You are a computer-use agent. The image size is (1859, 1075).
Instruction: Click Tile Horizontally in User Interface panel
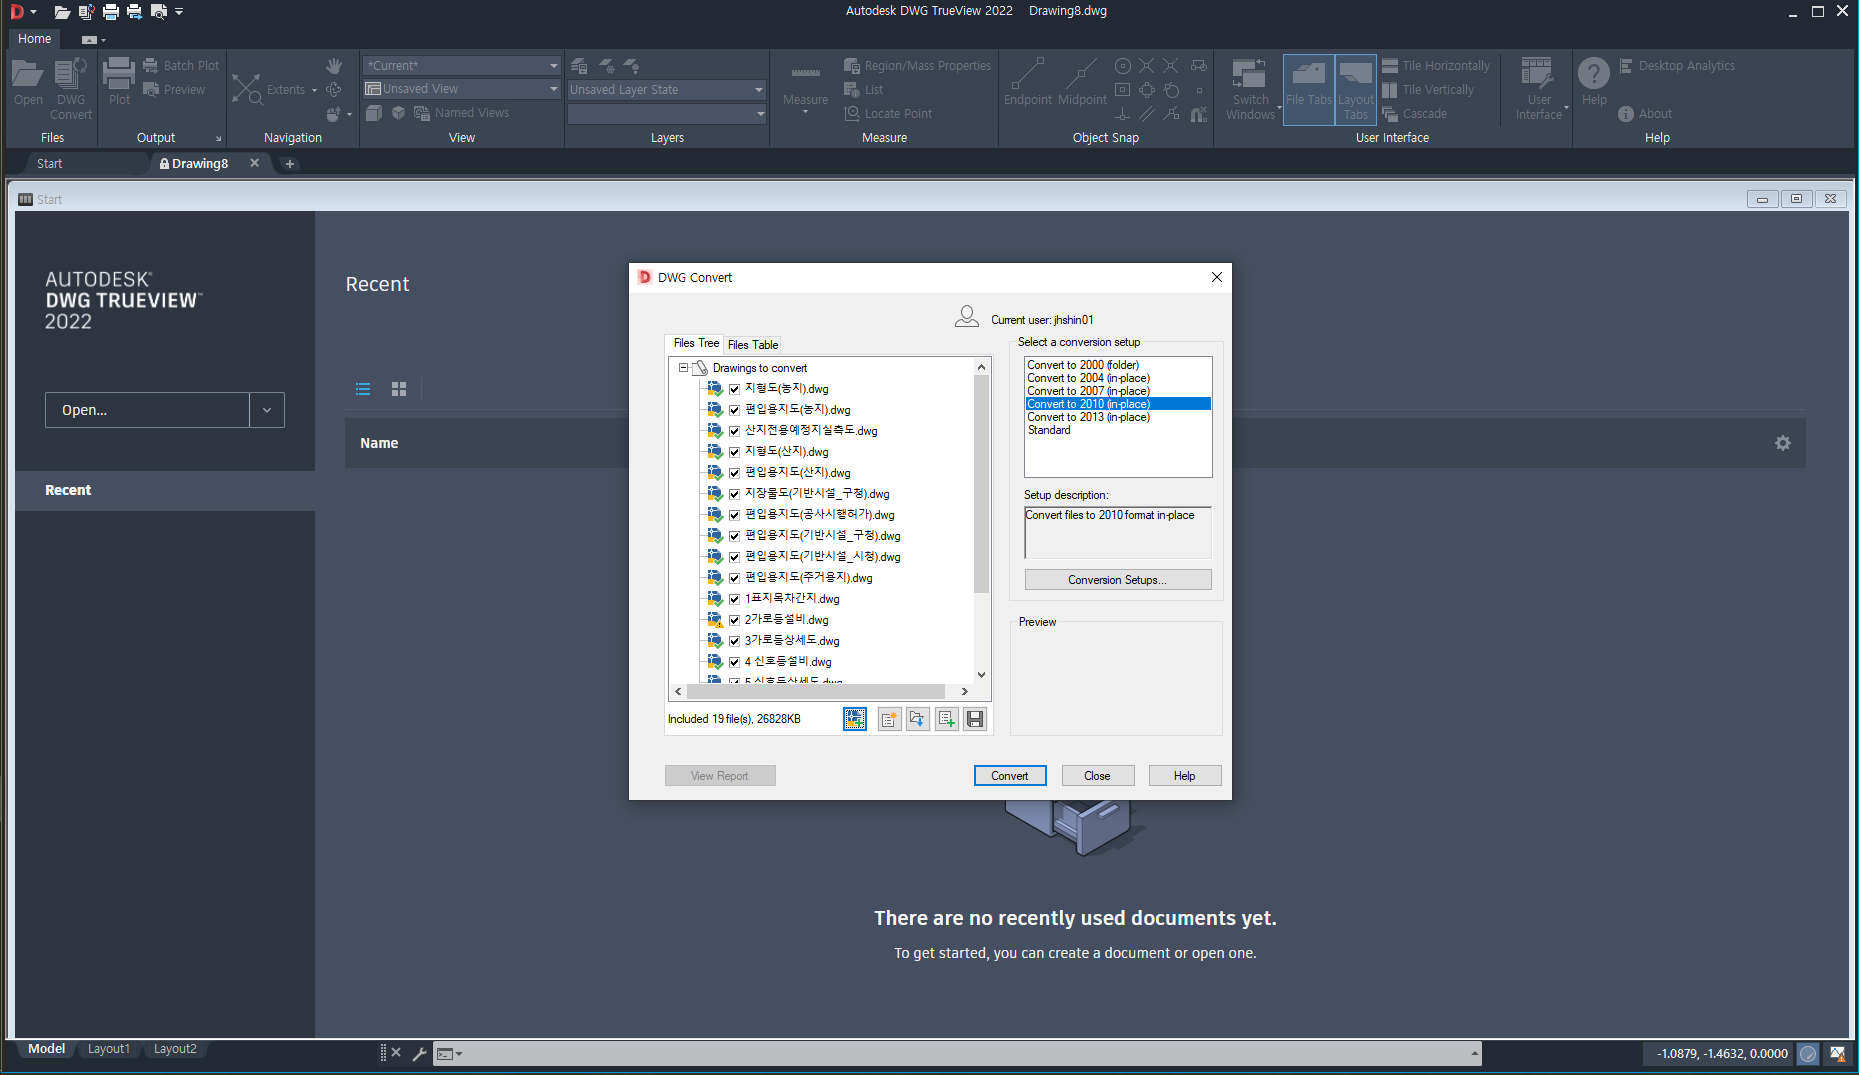(x=1435, y=66)
